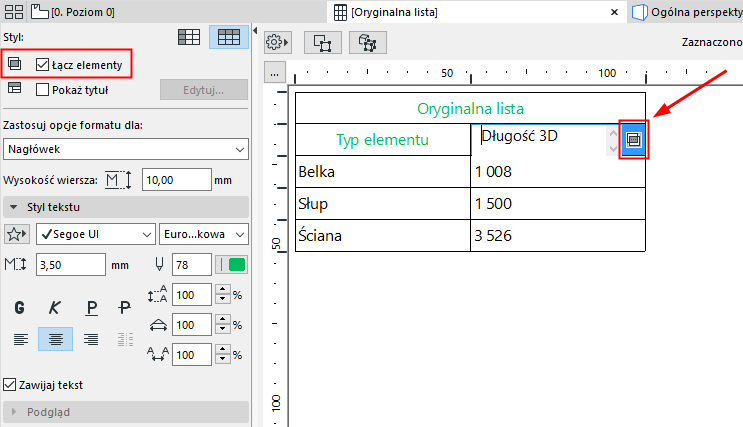Click the select in 2D toolbar button

(x=322, y=43)
